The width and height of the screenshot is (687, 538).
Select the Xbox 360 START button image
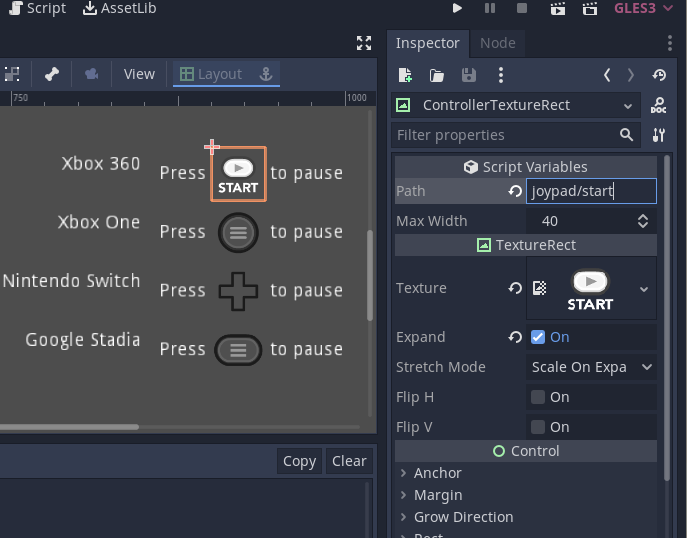tap(238, 174)
